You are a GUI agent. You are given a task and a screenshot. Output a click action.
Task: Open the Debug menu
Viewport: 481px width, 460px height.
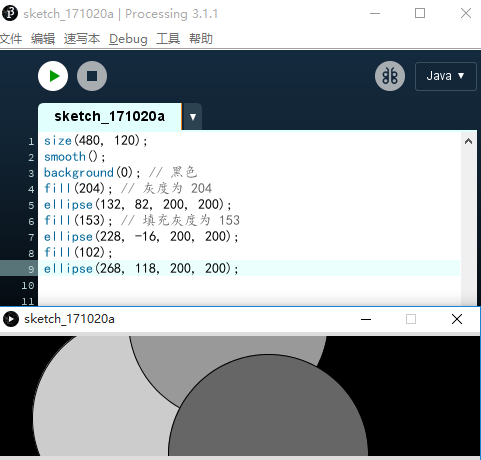[x=128, y=39]
